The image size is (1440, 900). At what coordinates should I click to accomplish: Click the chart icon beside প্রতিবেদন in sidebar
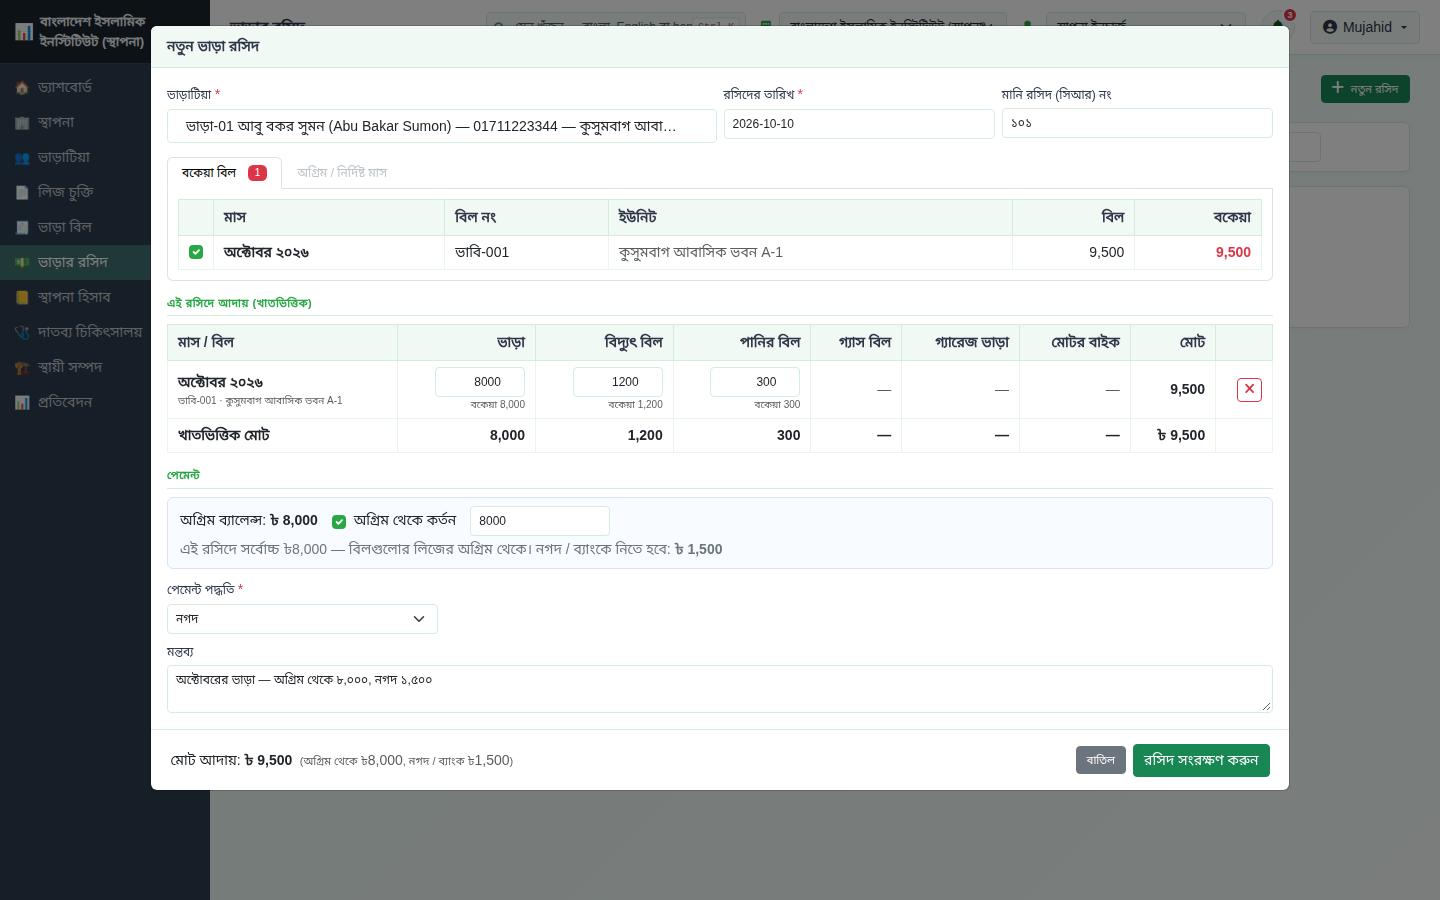point(22,403)
